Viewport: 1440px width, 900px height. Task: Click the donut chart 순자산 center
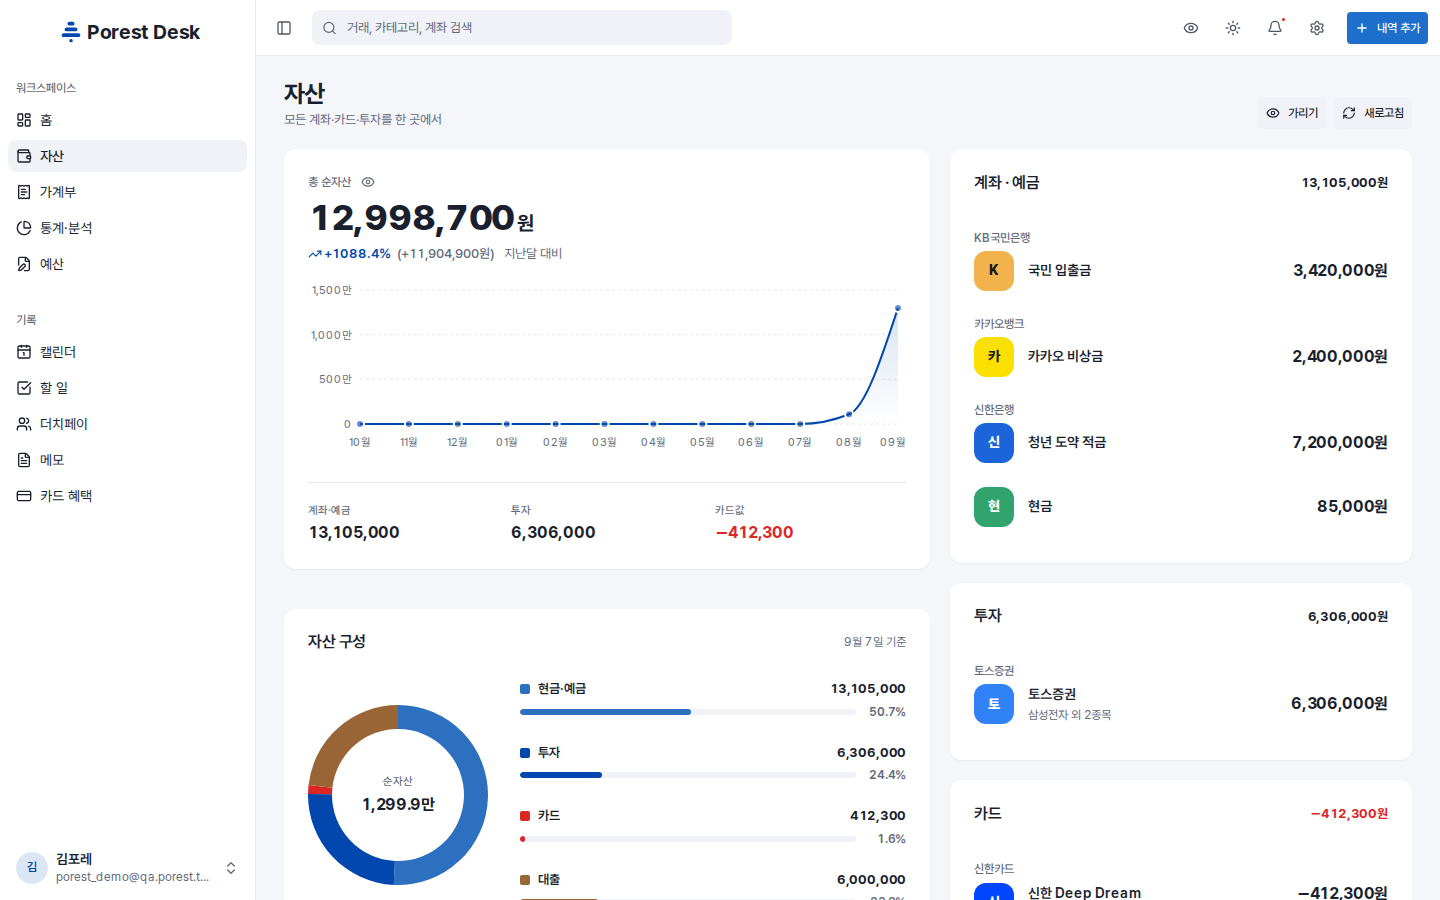tap(398, 795)
